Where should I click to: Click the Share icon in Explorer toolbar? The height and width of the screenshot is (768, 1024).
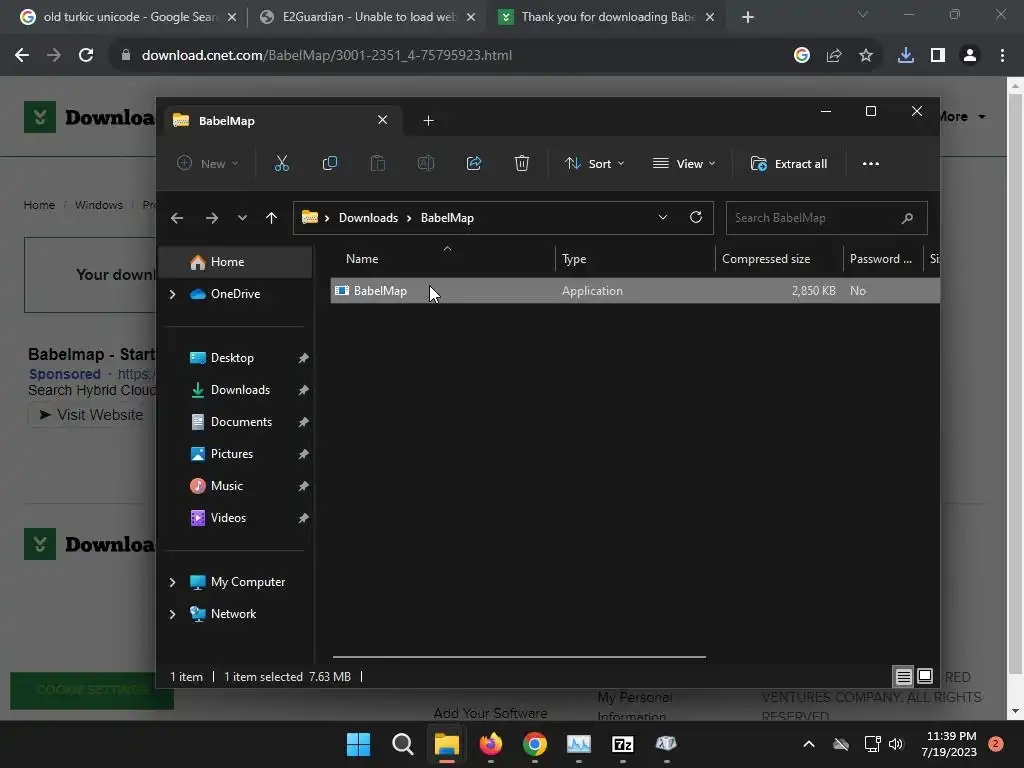473,163
